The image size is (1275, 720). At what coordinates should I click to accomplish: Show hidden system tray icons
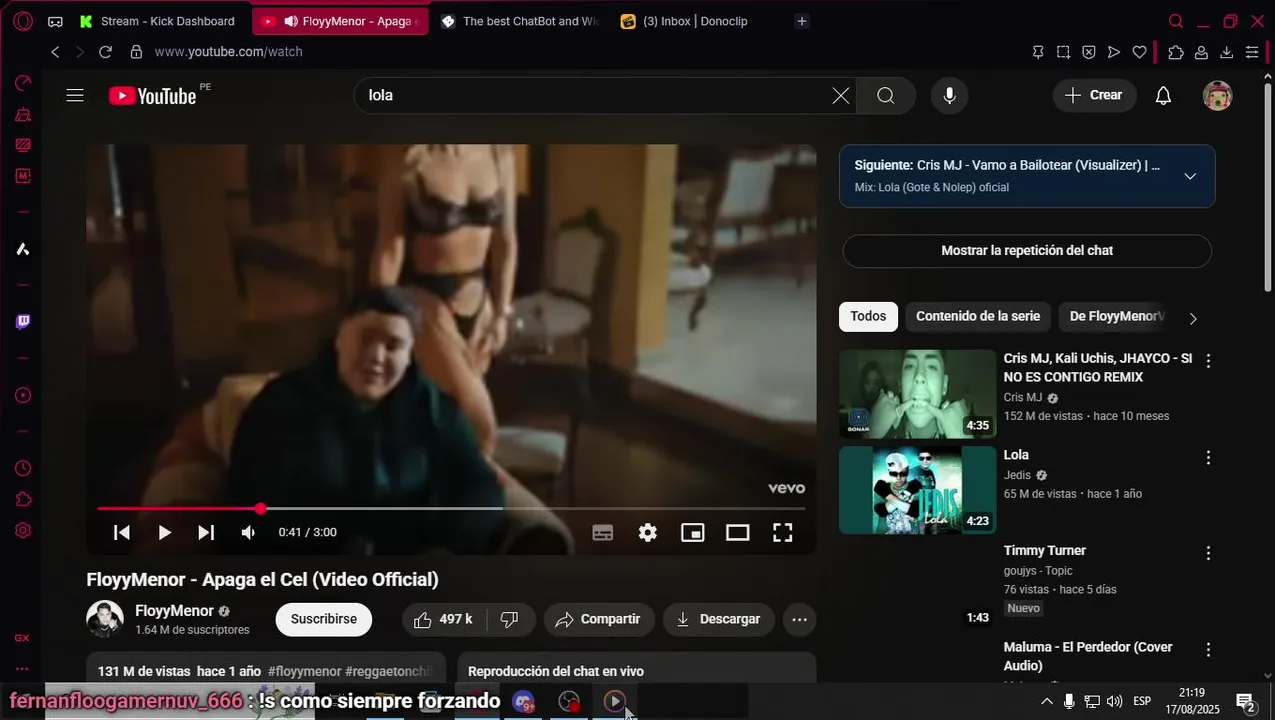coord(1047,701)
